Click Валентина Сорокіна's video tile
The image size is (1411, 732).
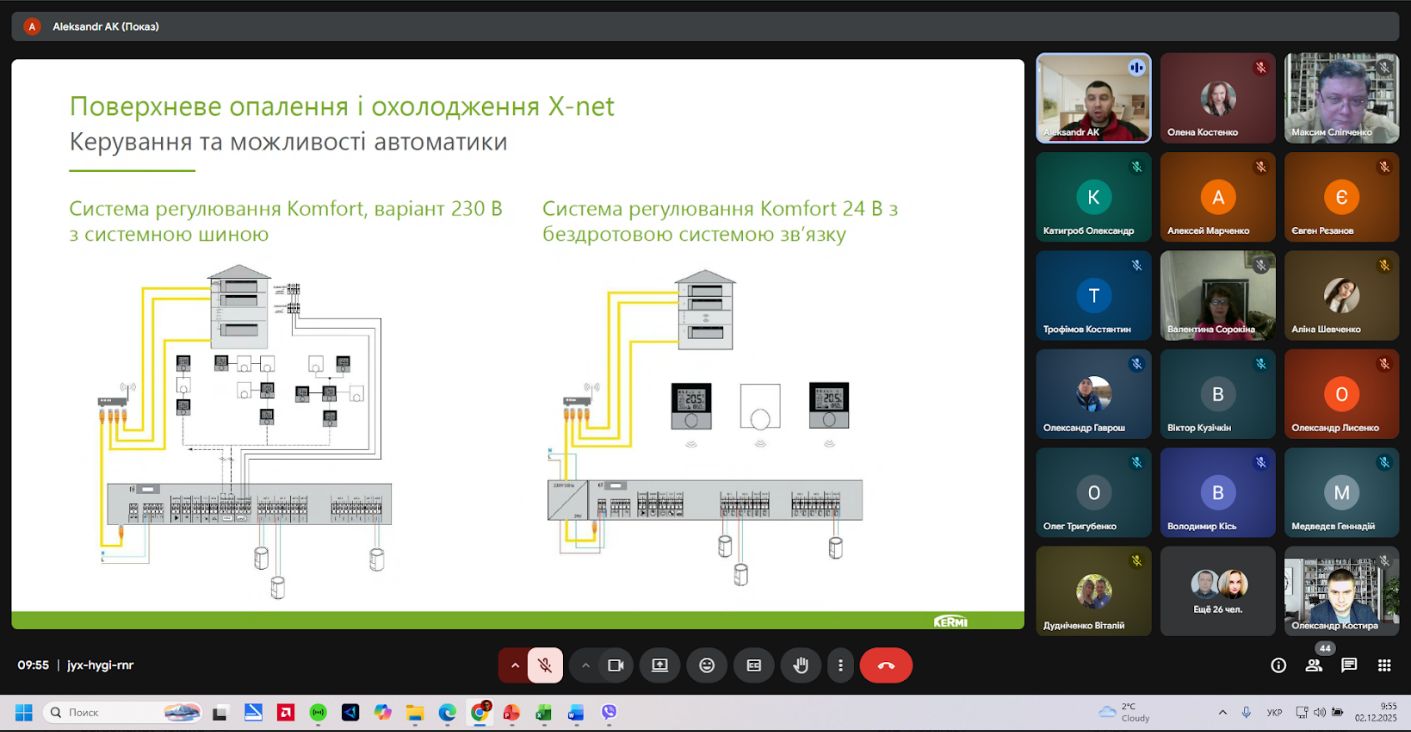(x=1217, y=295)
